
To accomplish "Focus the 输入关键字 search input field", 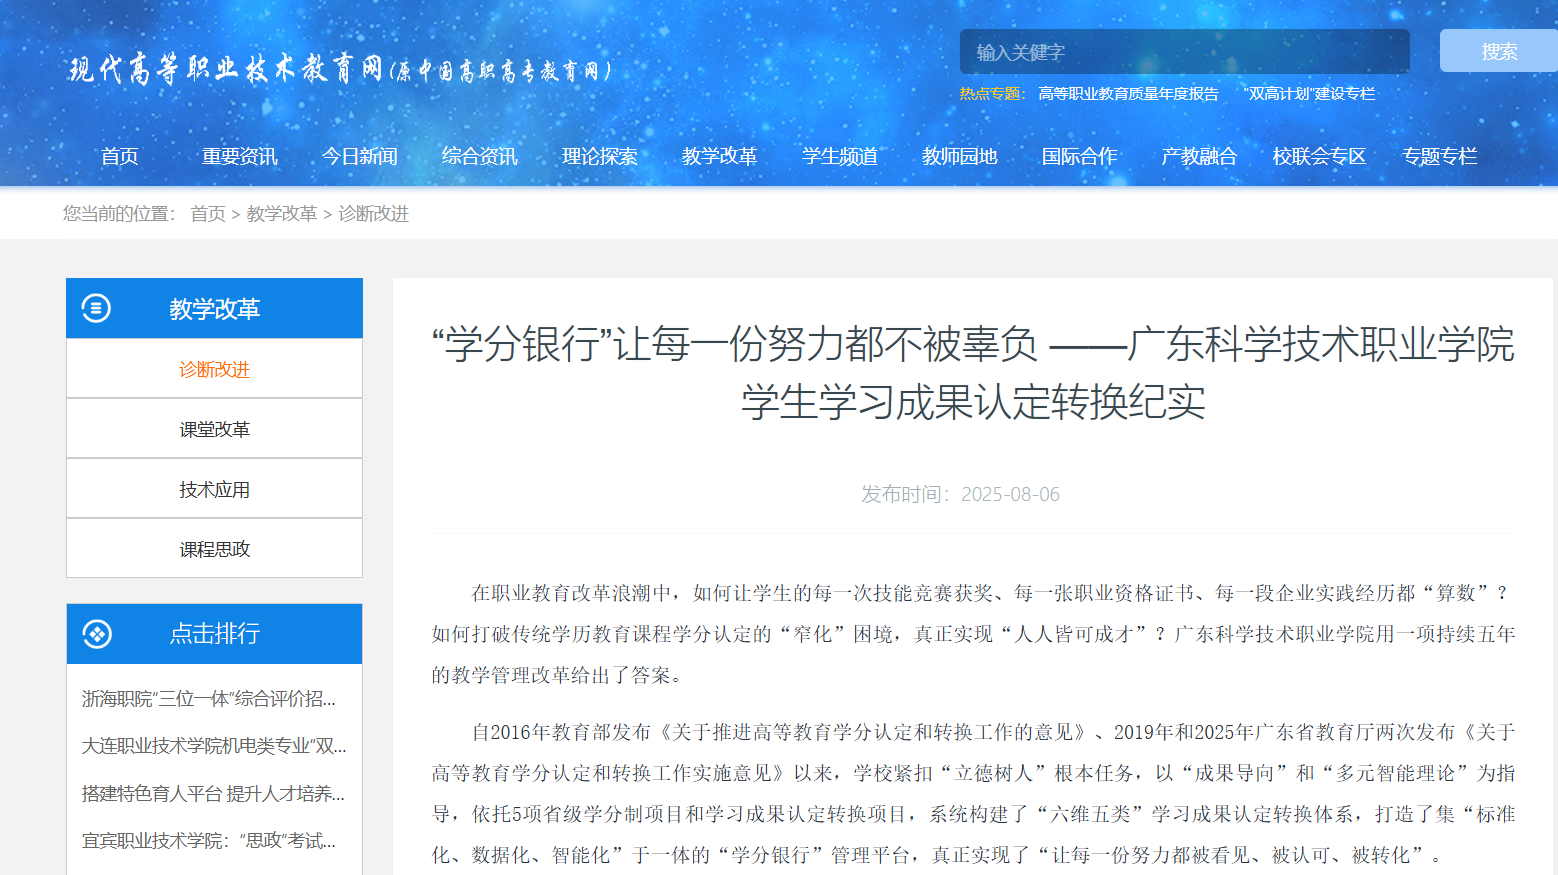I will [1184, 52].
